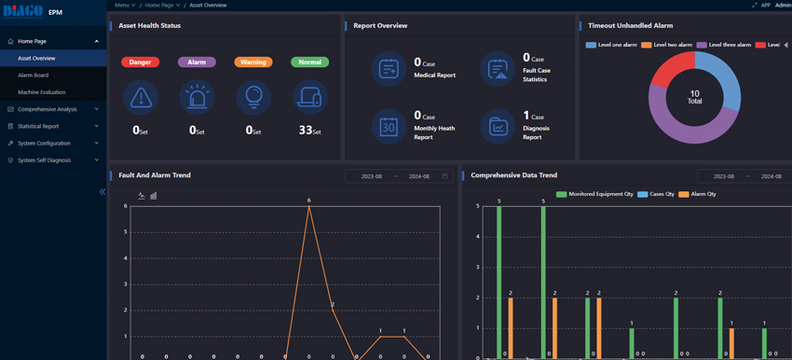Click the fullscreen expand icon in header
The image size is (792, 360).
(x=755, y=5)
